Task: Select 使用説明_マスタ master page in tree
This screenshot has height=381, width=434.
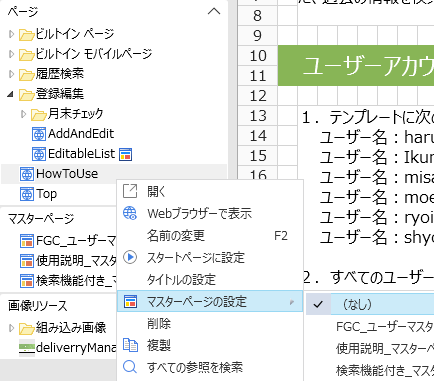Action: pos(76,261)
